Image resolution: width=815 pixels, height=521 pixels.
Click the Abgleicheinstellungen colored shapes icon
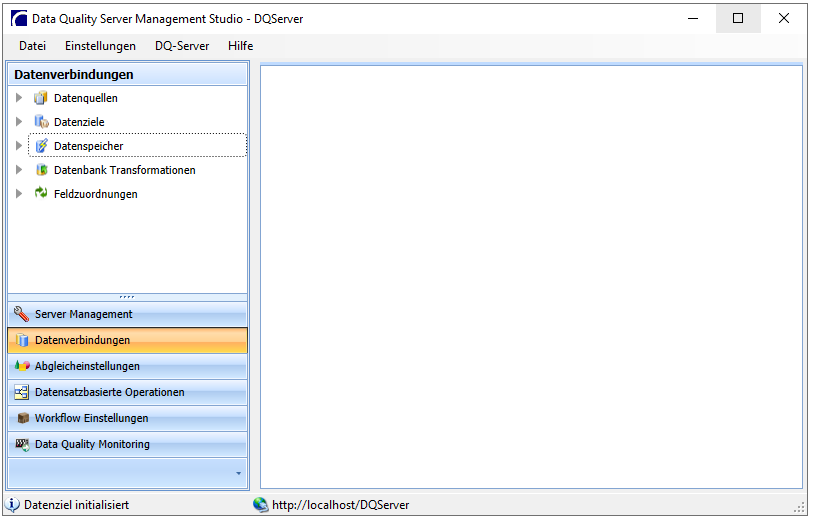point(22,366)
